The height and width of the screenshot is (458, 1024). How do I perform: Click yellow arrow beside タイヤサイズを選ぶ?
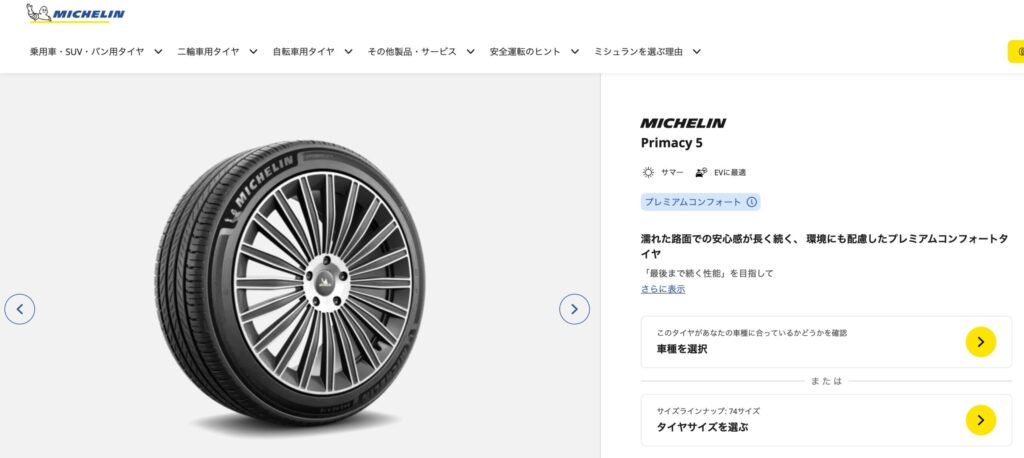[x=980, y=420]
